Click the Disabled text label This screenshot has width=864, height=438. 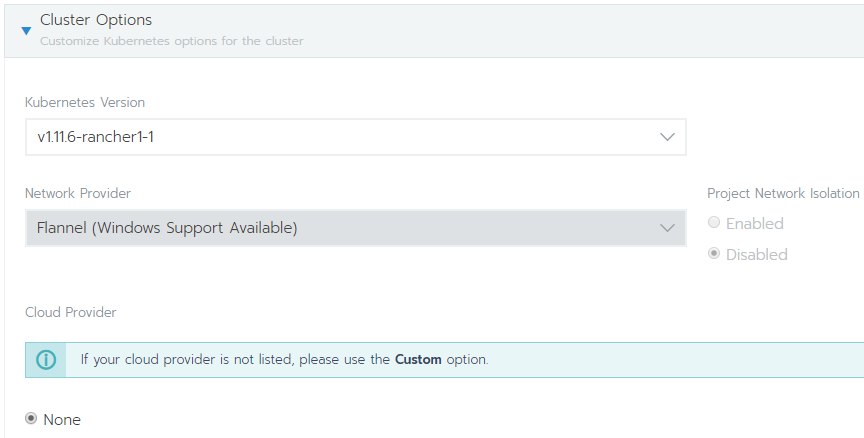757,255
